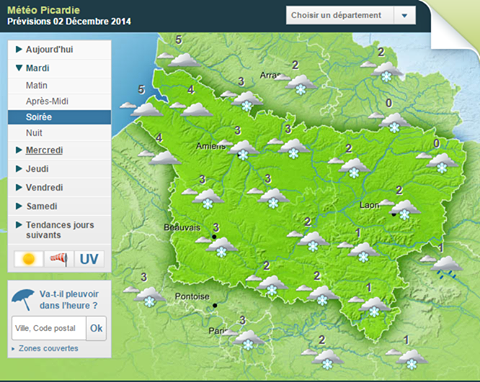Open the Mercredi forecast link
The width and height of the screenshot is (480, 382).
pyautogui.click(x=44, y=150)
